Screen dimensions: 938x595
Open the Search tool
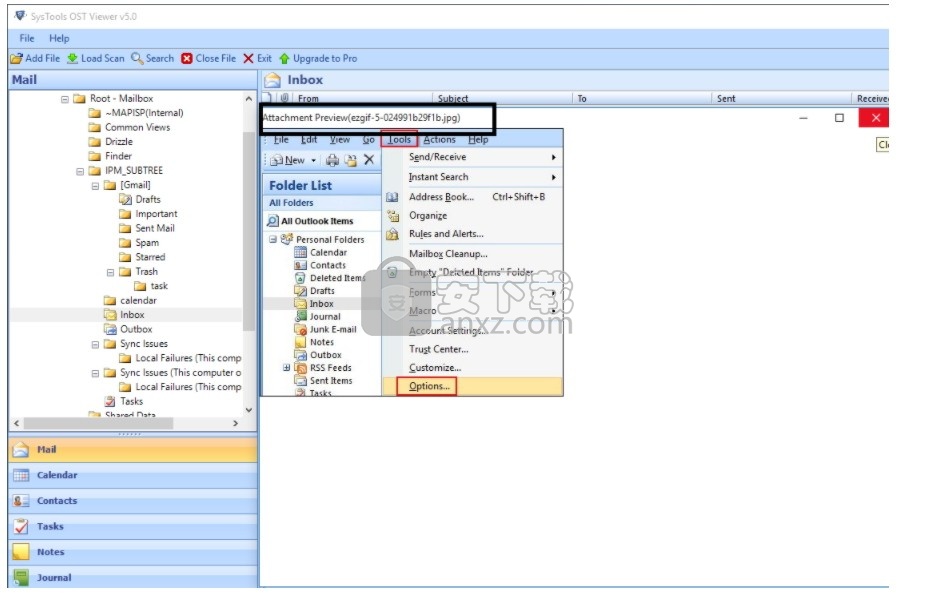click(153, 59)
